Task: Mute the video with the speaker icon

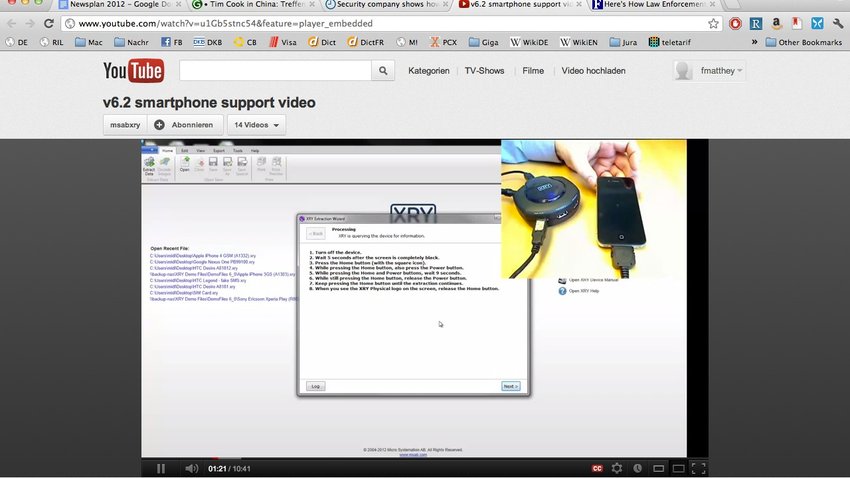Action: pyautogui.click(x=191, y=469)
